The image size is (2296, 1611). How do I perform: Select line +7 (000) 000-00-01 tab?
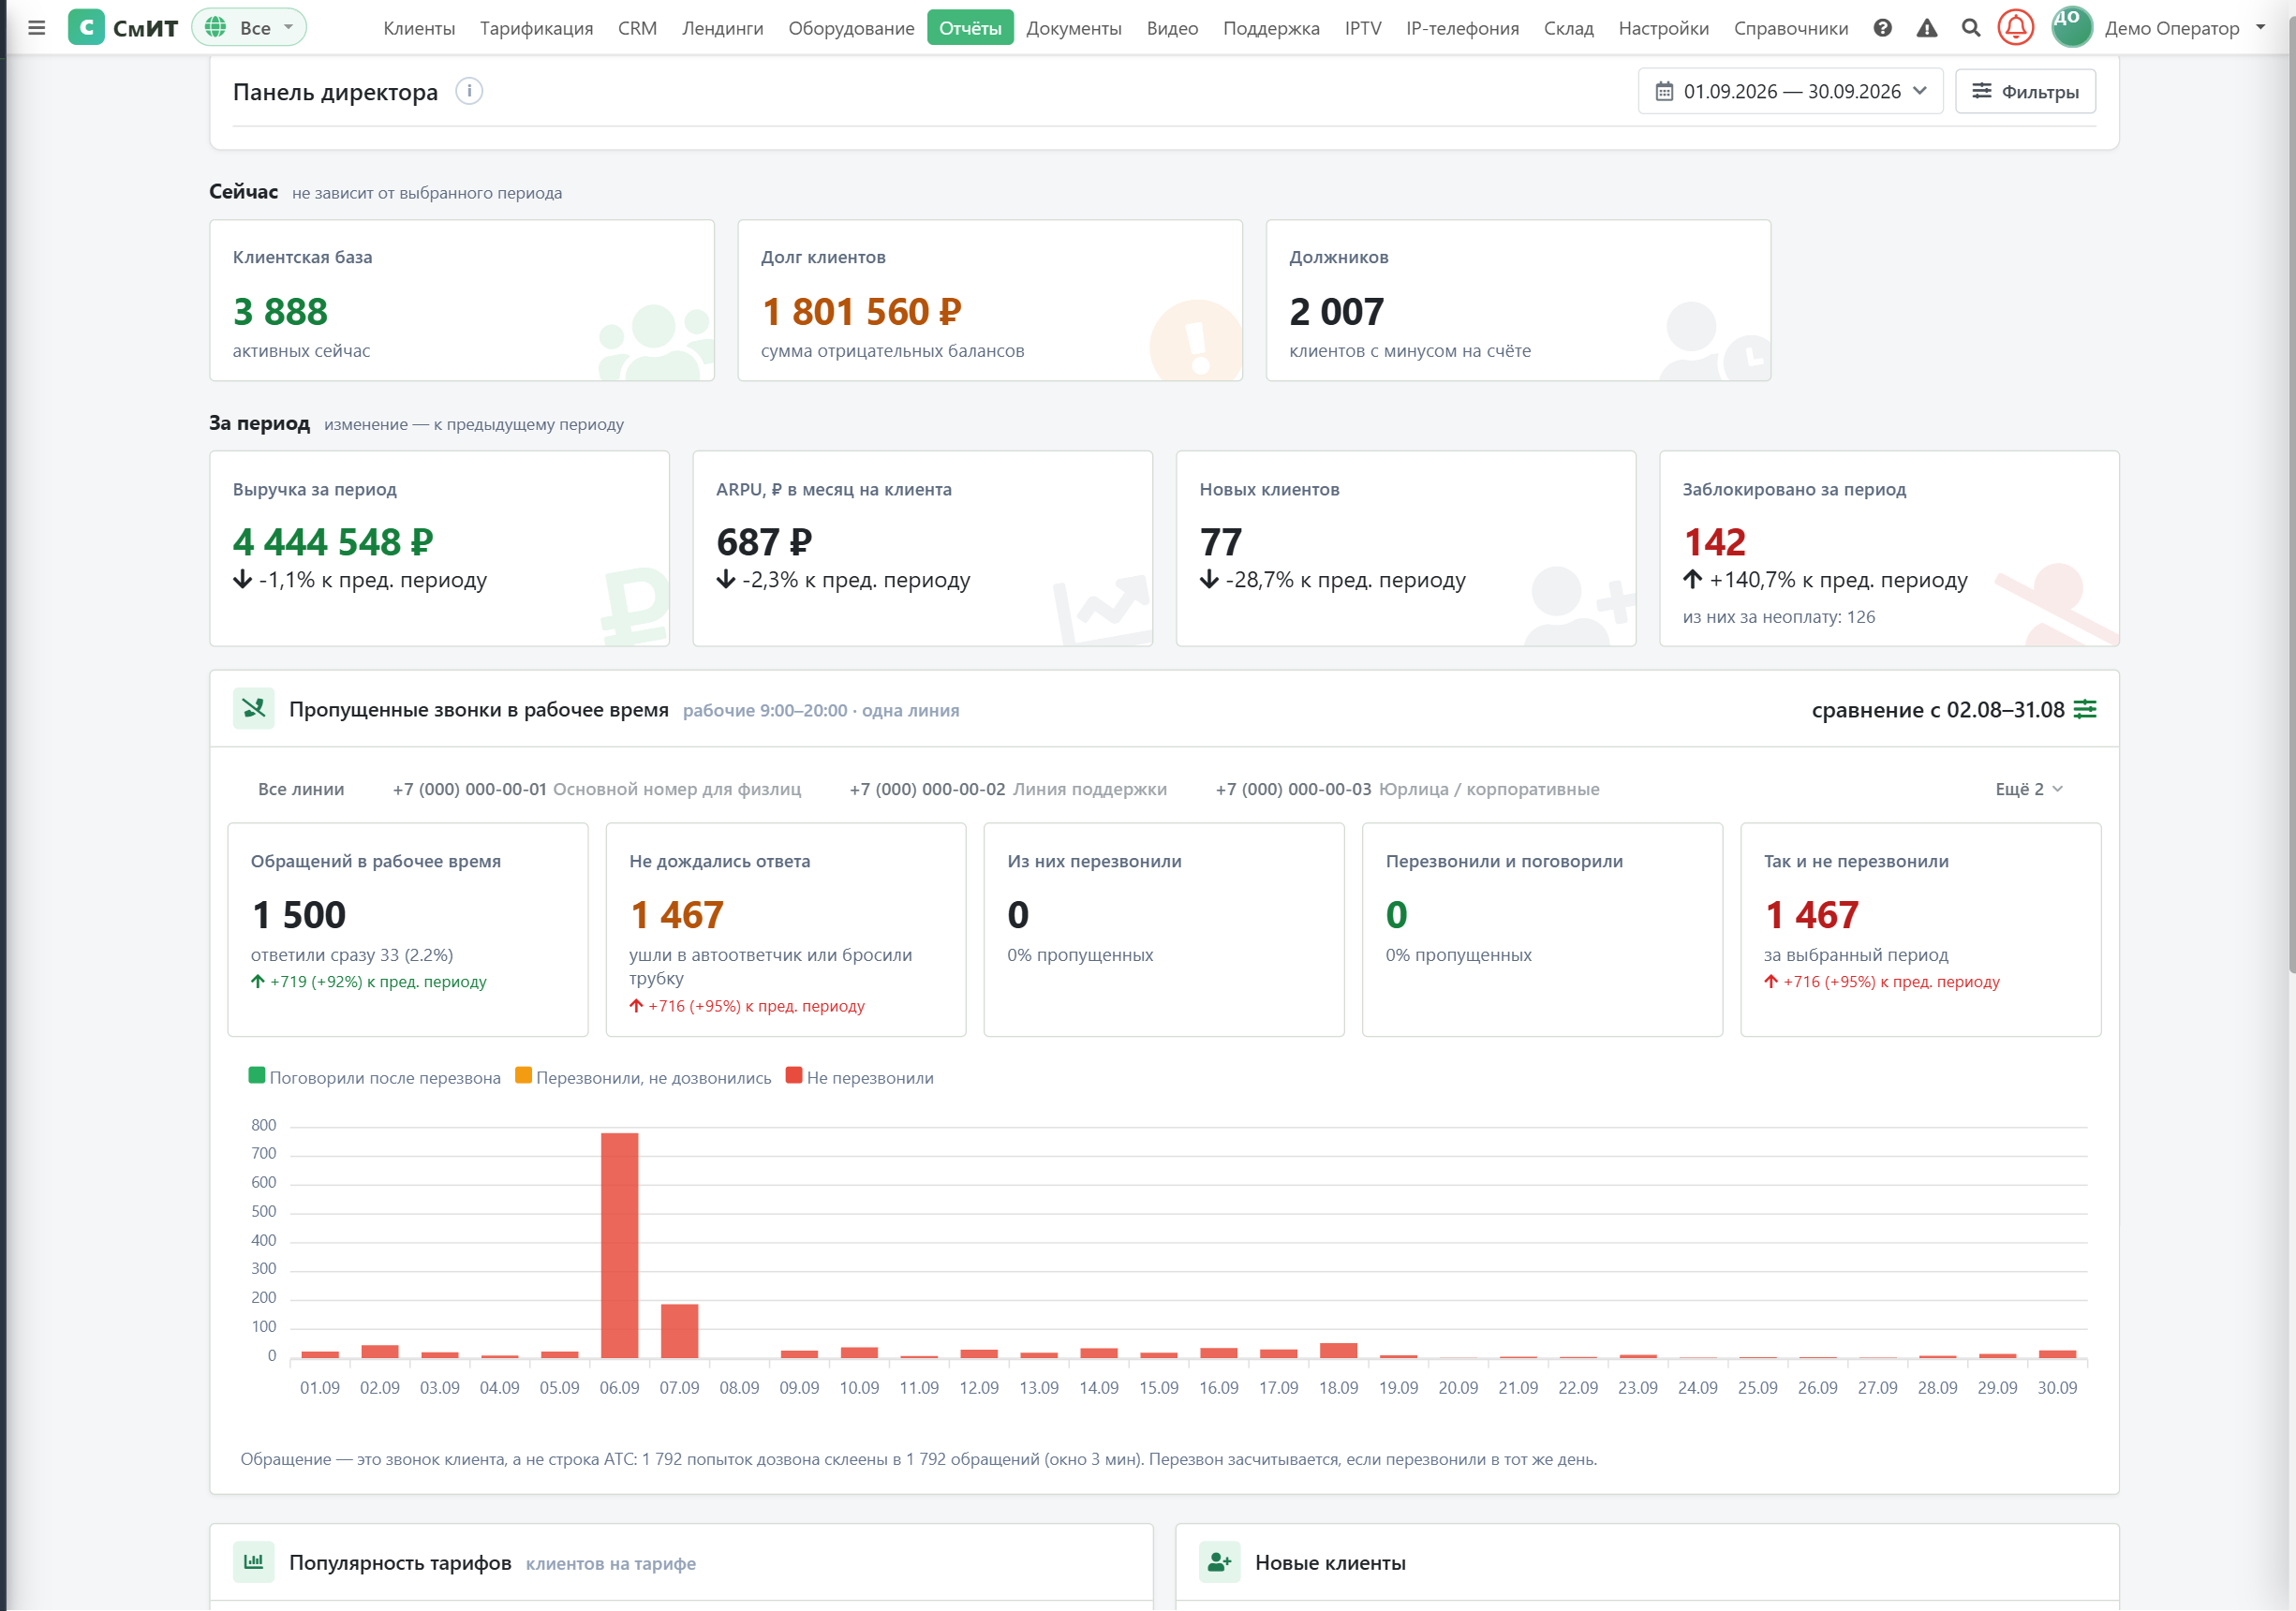tap(597, 789)
